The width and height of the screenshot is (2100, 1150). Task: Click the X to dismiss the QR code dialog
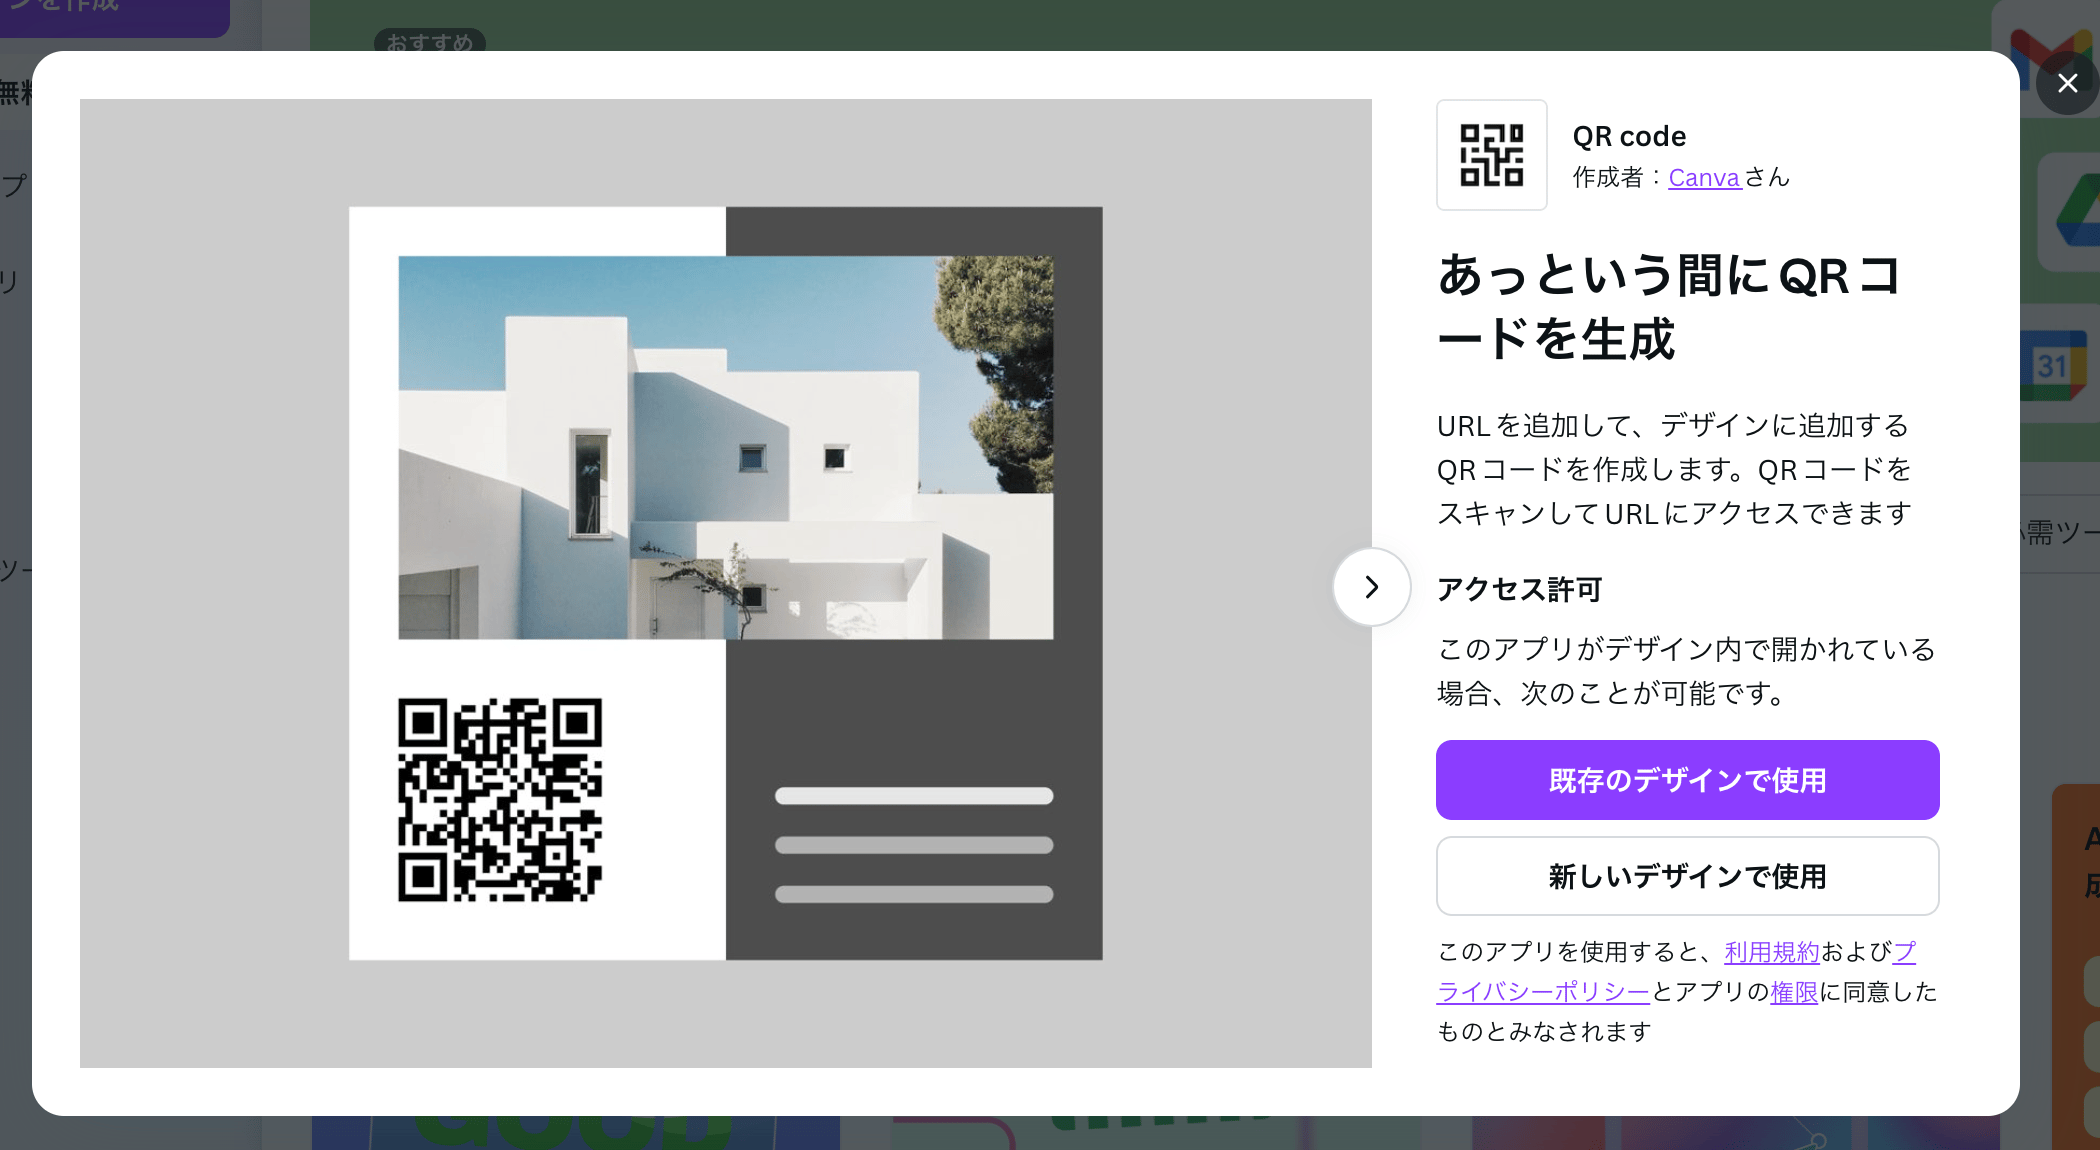[2067, 83]
